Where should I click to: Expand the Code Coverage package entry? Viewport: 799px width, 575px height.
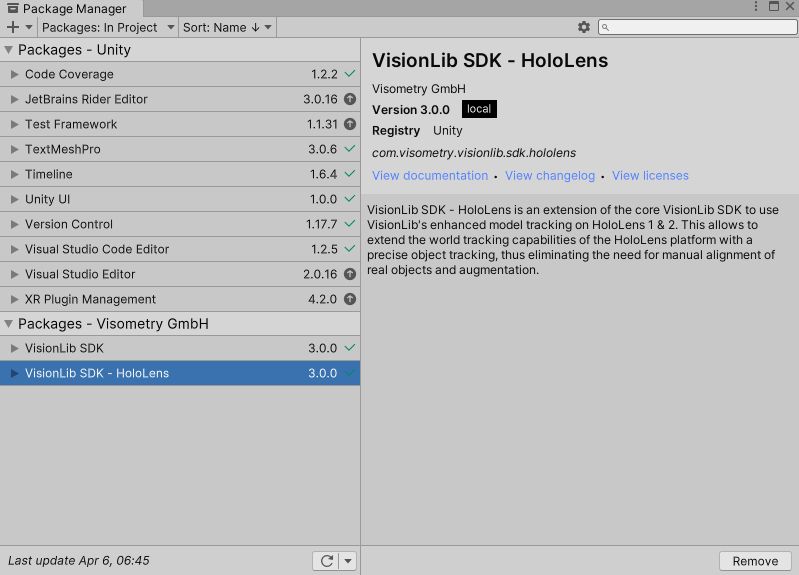tap(14, 74)
